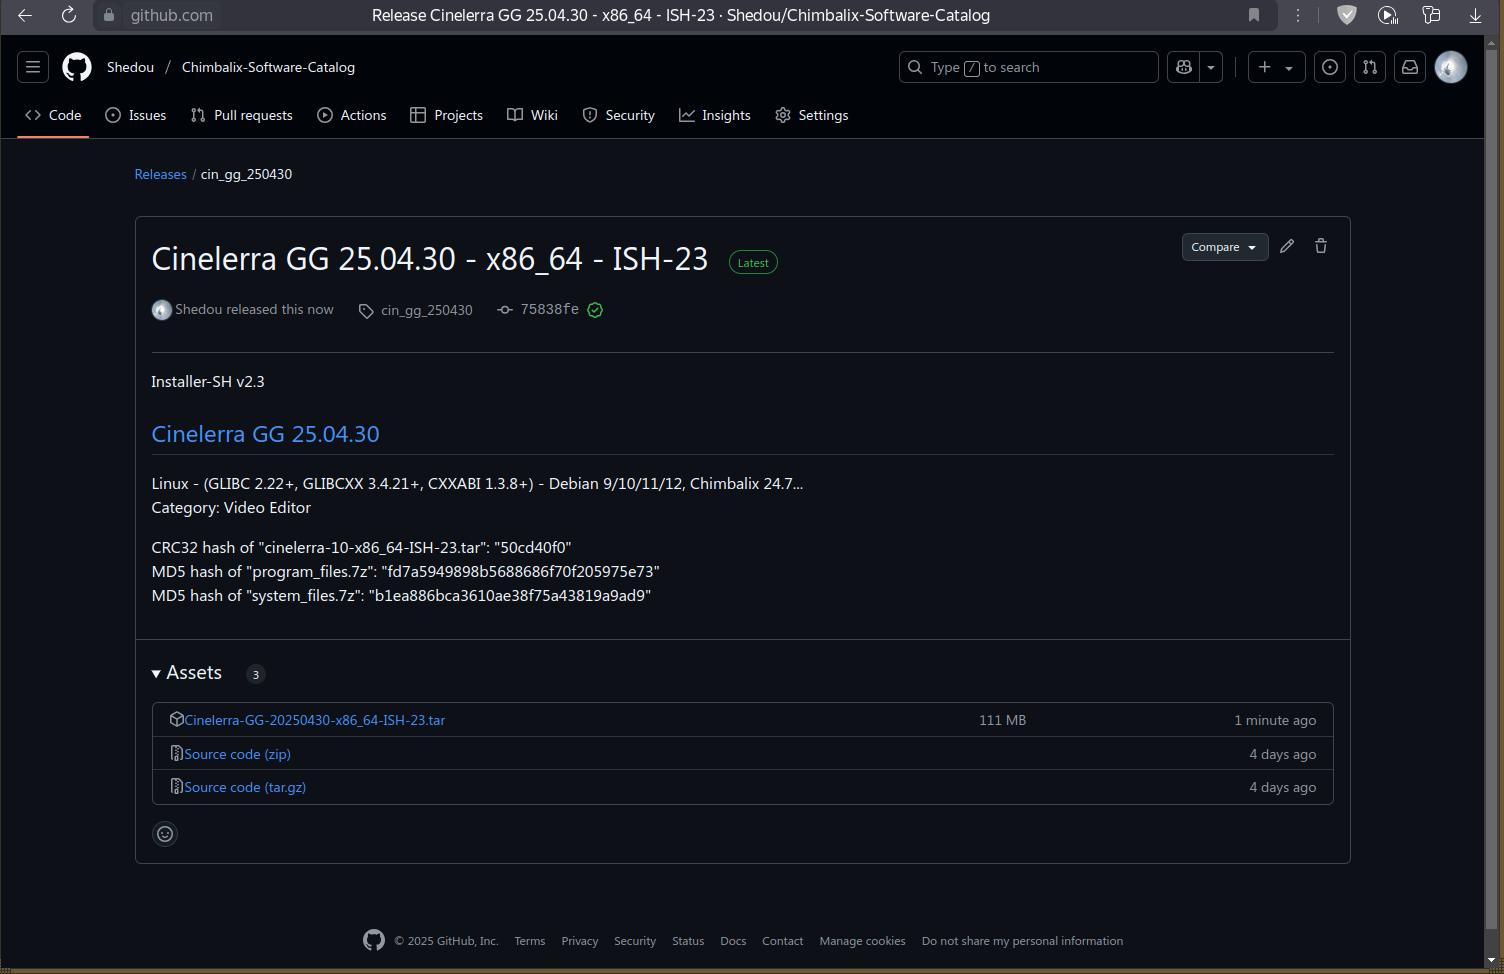The width and height of the screenshot is (1504, 974).
Task: Switch to the Pull requests tab
Action: [x=242, y=115]
